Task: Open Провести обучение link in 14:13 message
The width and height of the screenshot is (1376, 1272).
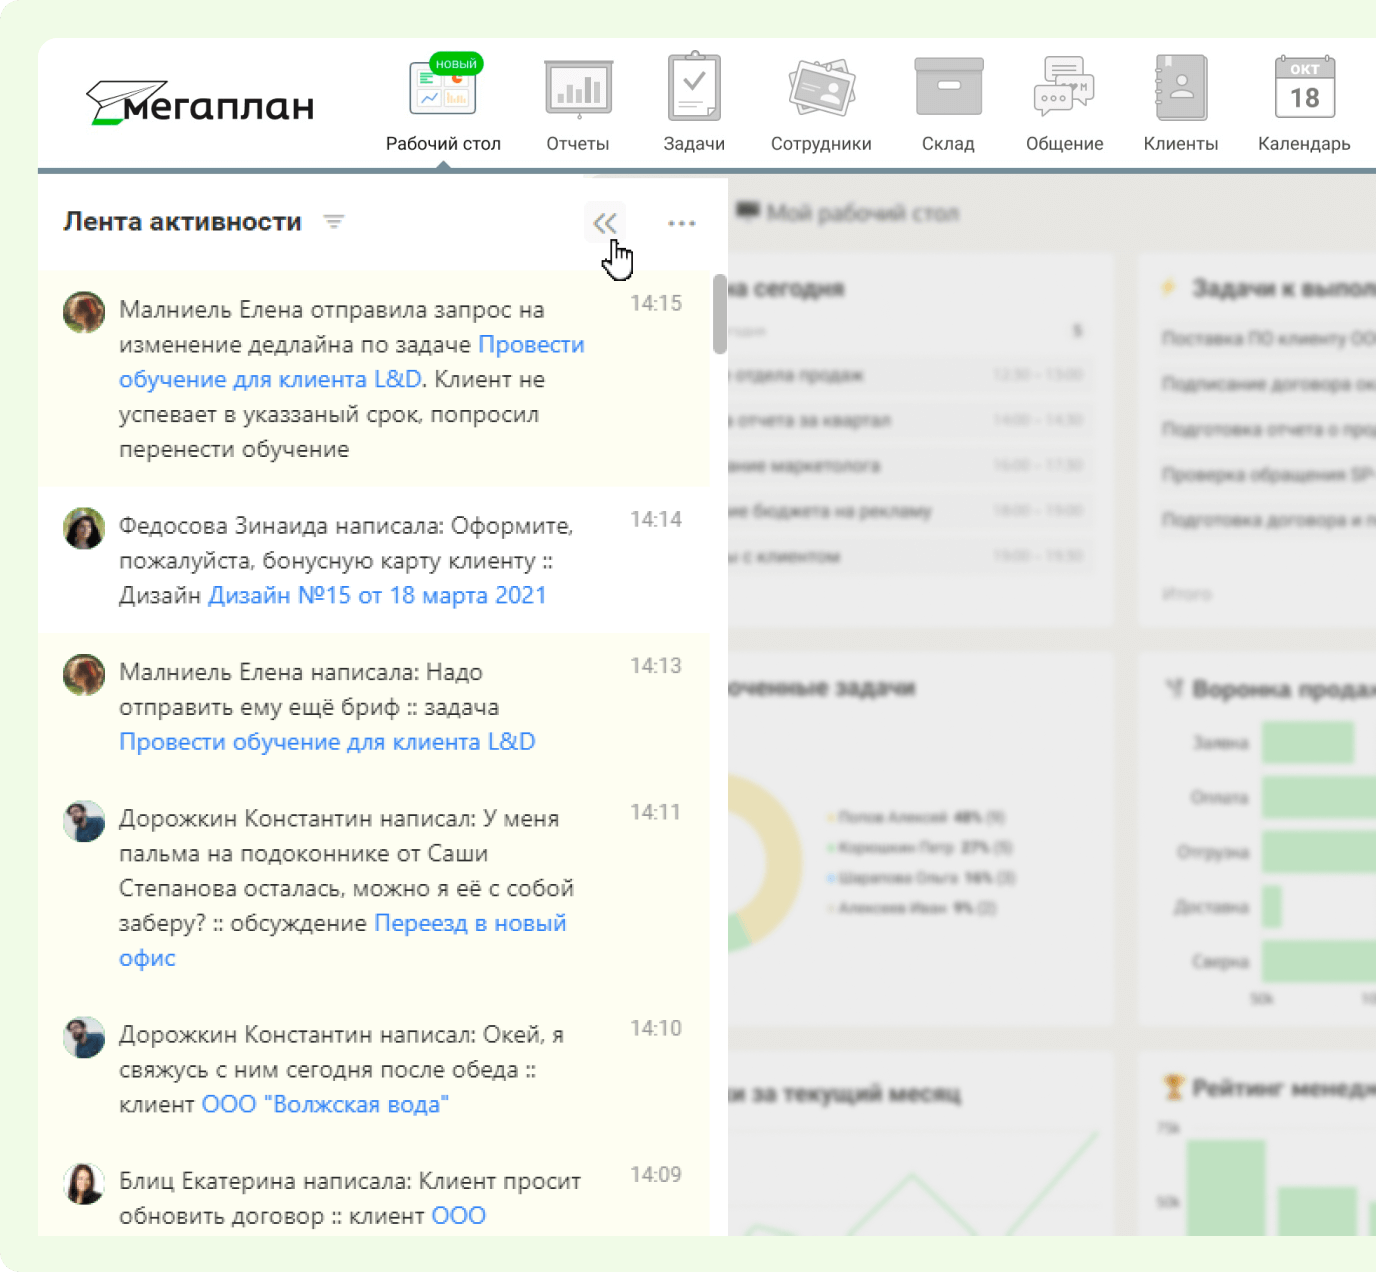Action: [x=327, y=742]
